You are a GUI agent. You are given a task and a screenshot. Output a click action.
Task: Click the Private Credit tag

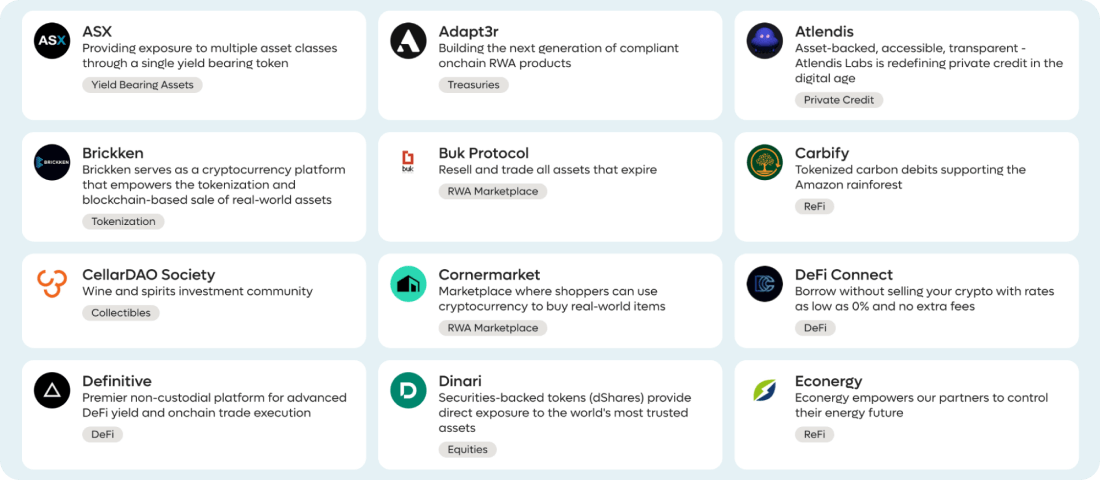(x=839, y=100)
